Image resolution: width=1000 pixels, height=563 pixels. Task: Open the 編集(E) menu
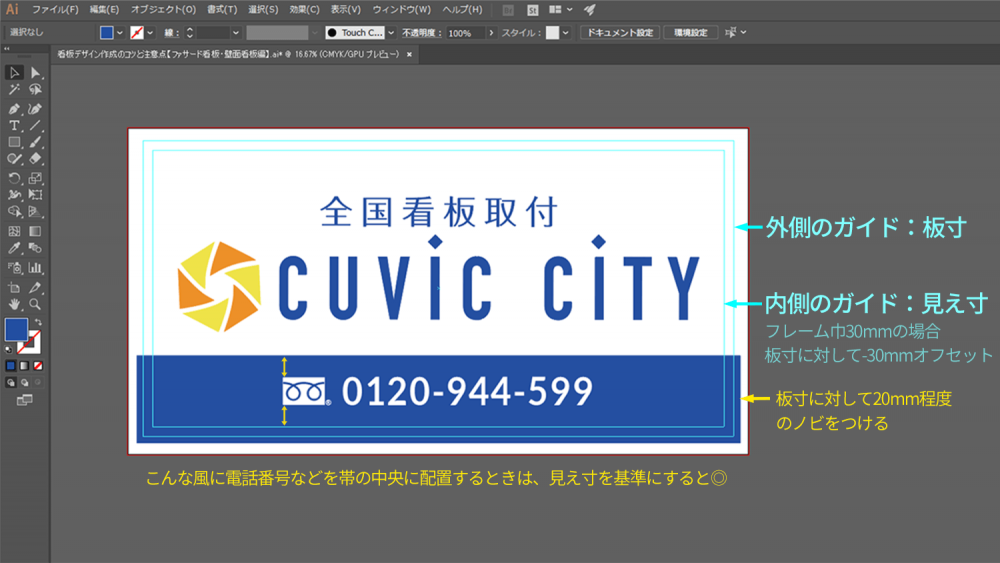tap(104, 10)
